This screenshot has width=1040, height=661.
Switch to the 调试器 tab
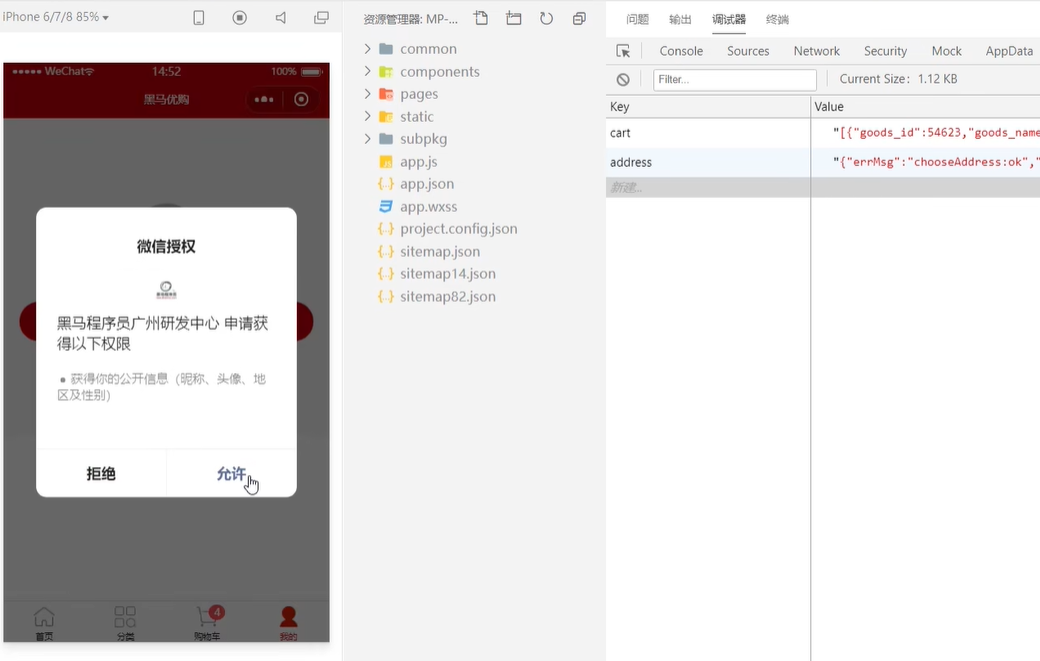click(729, 19)
